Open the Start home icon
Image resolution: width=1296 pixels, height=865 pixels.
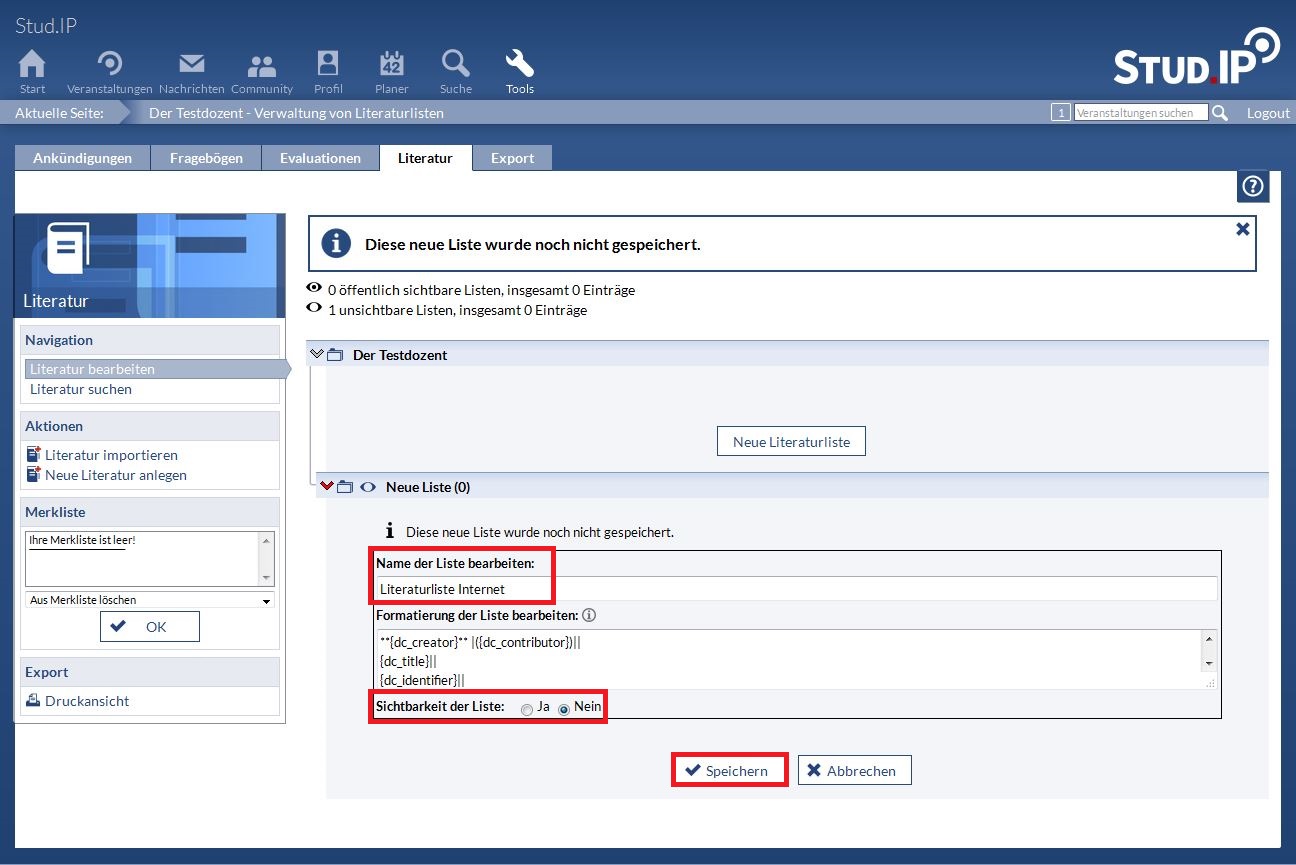pos(32,65)
